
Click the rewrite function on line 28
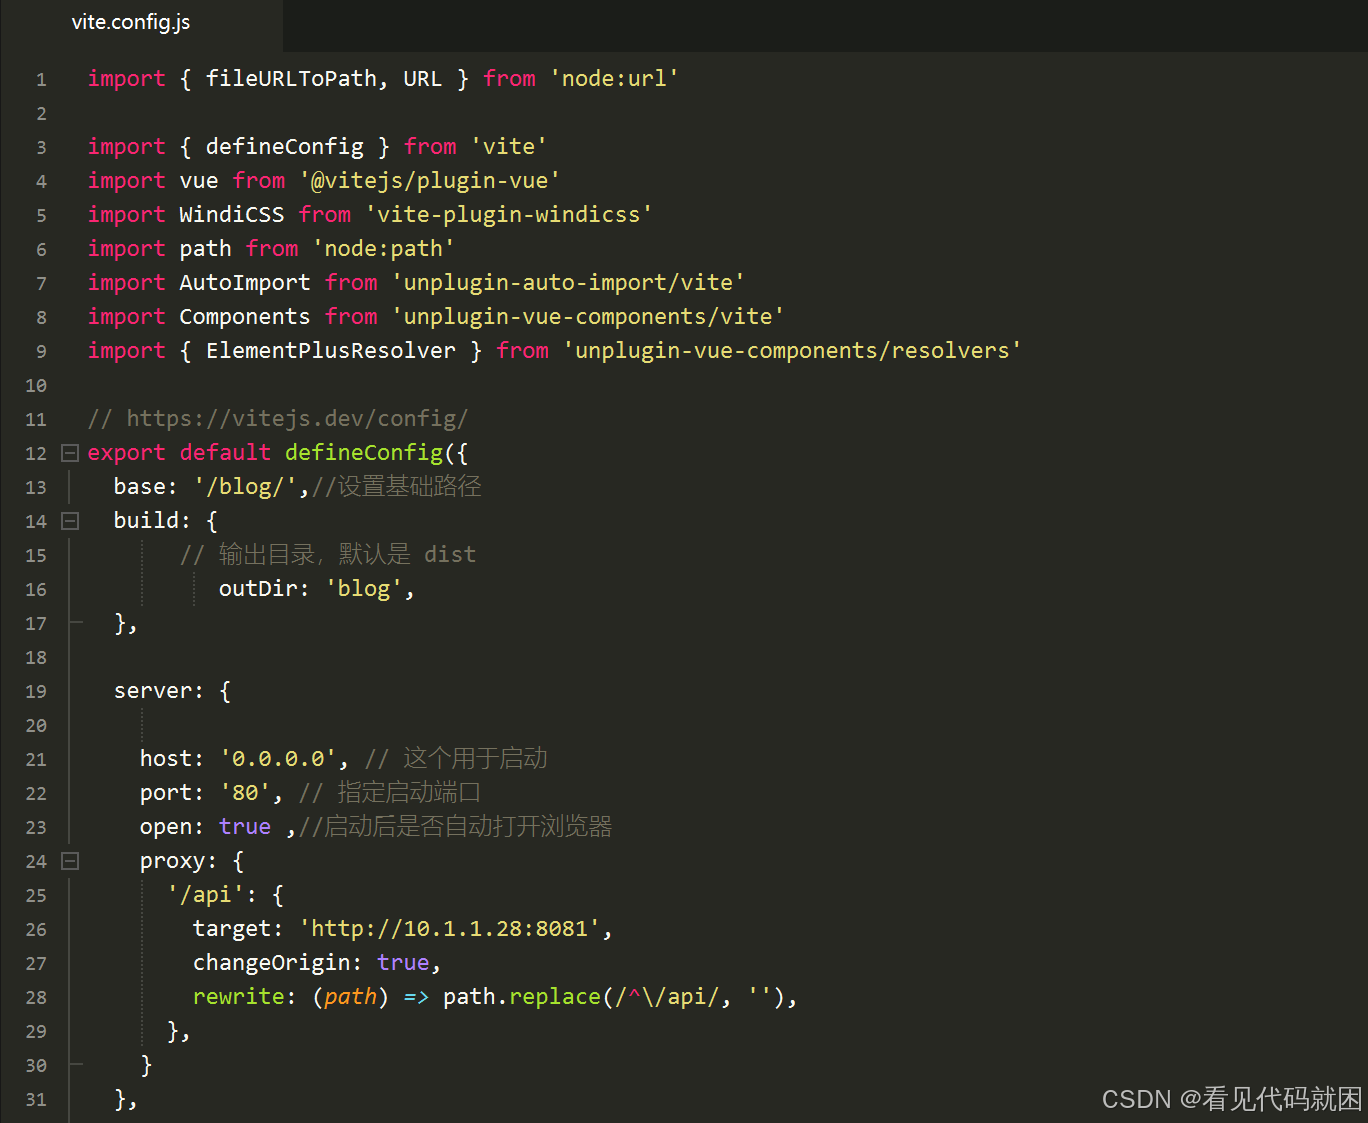coord(238,996)
